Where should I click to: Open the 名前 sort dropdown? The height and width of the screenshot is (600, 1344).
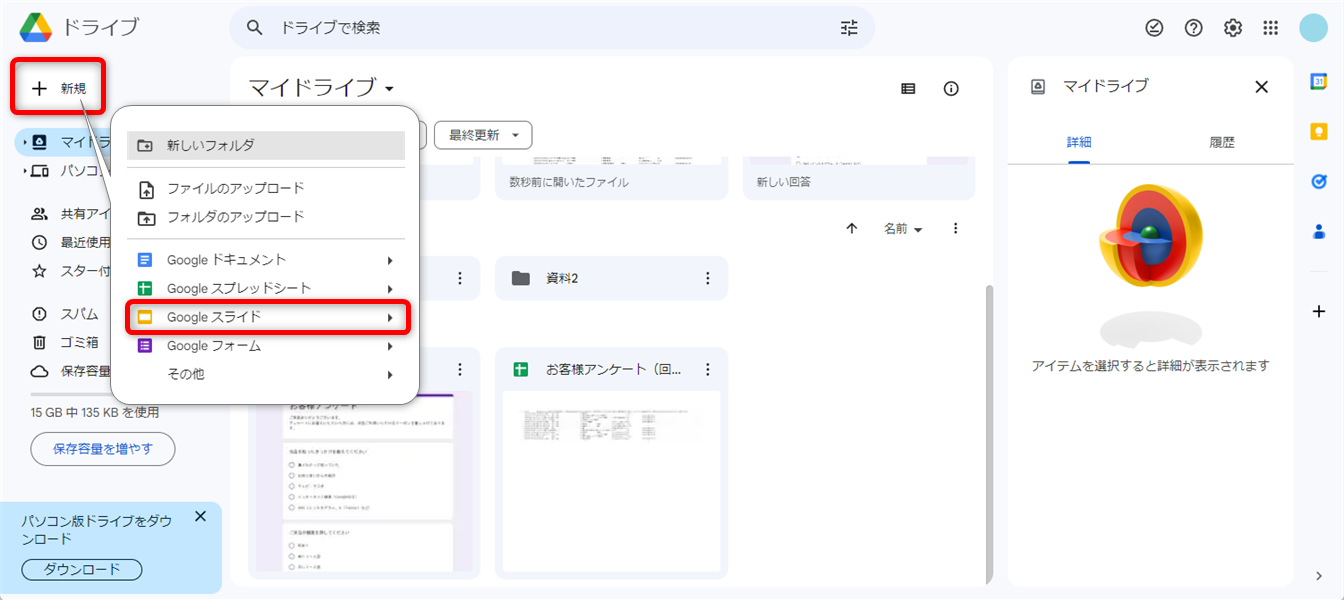point(902,228)
